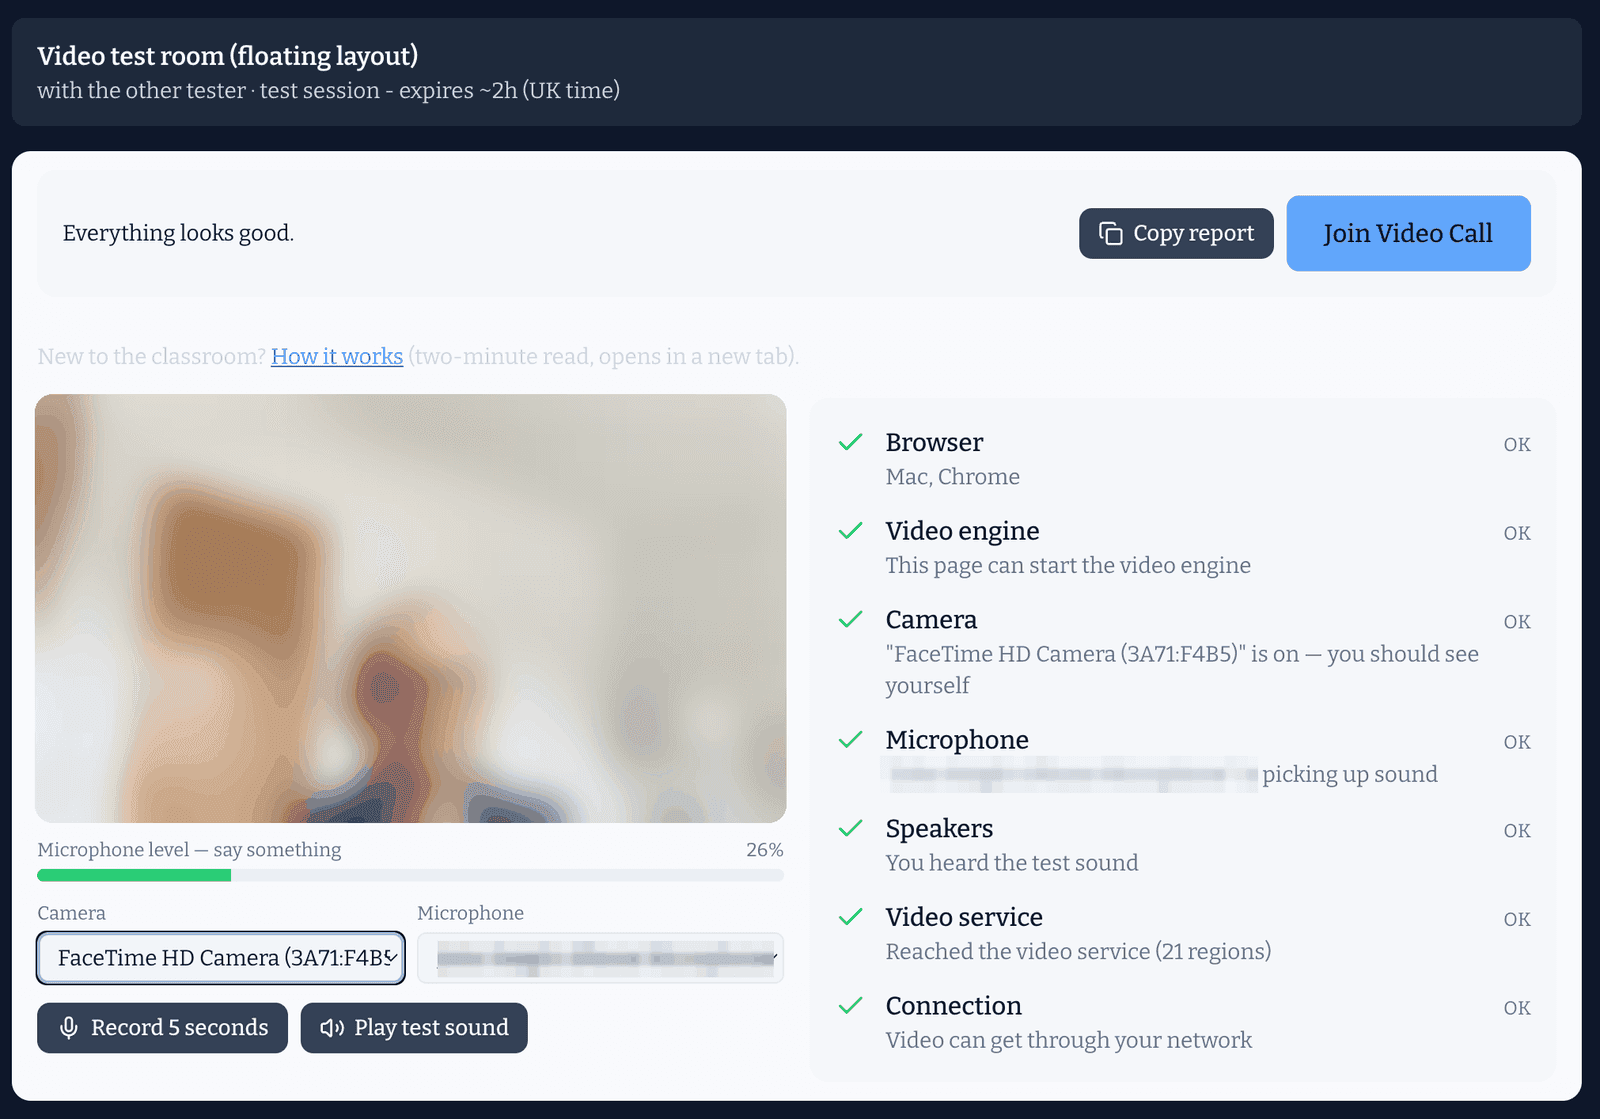Image resolution: width=1600 pixels, height=1119 pixels.
Task: Click the microphone icon on Record button
Action: coord(69,1028)
